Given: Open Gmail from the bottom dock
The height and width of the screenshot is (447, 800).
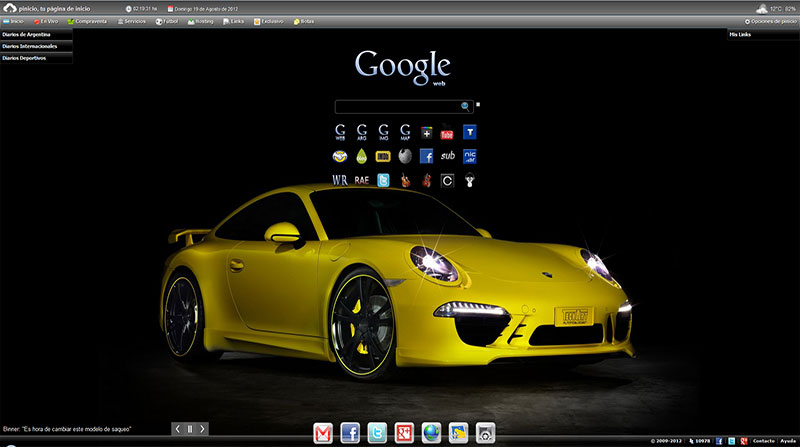Looking at the screenshot, I should (324, 432).
